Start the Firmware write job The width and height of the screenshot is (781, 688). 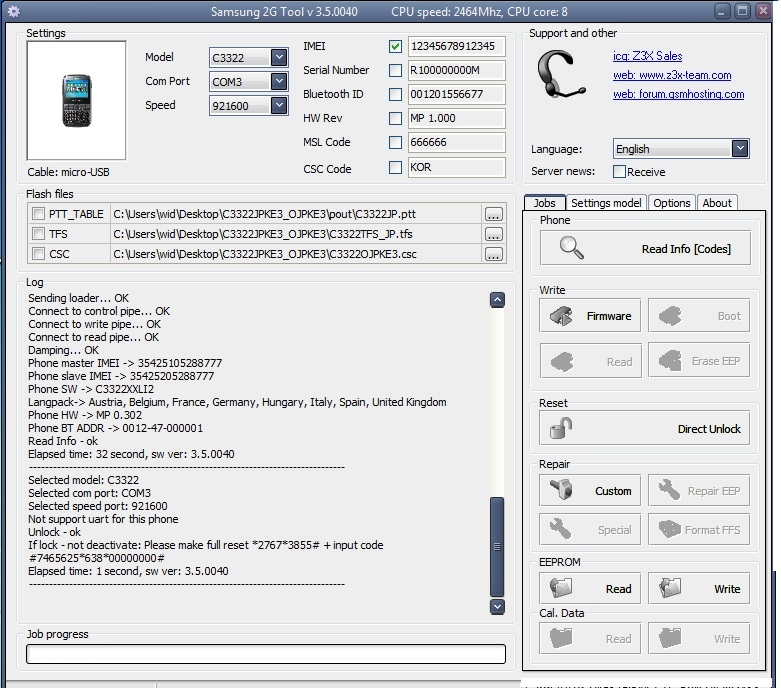590,316
